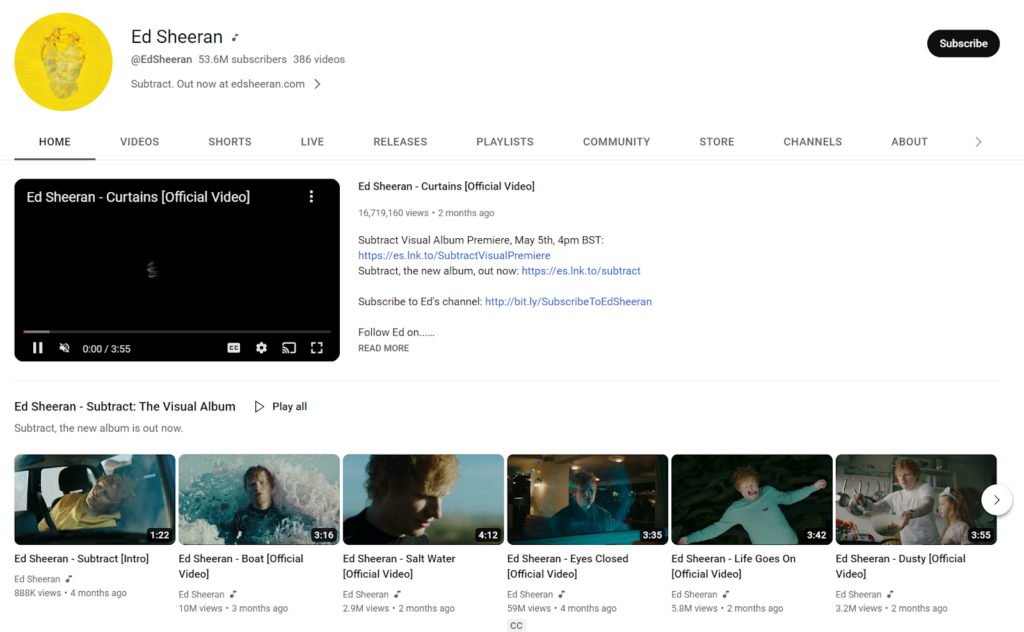Image resolution: width=1024 pixels, height=632 pixels.
Task: Toggle closed captions in the player
Action: [234, 348]
